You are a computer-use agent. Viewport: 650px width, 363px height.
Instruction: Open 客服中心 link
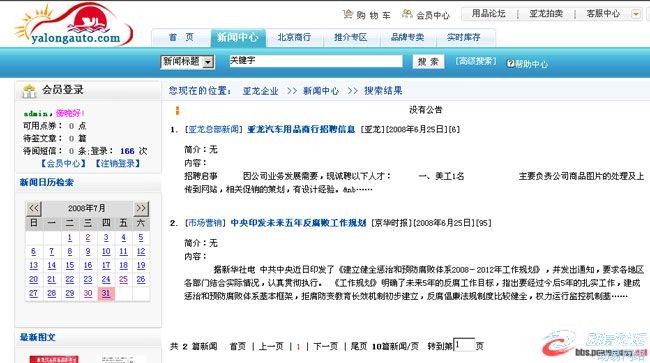tap(603, 14)
